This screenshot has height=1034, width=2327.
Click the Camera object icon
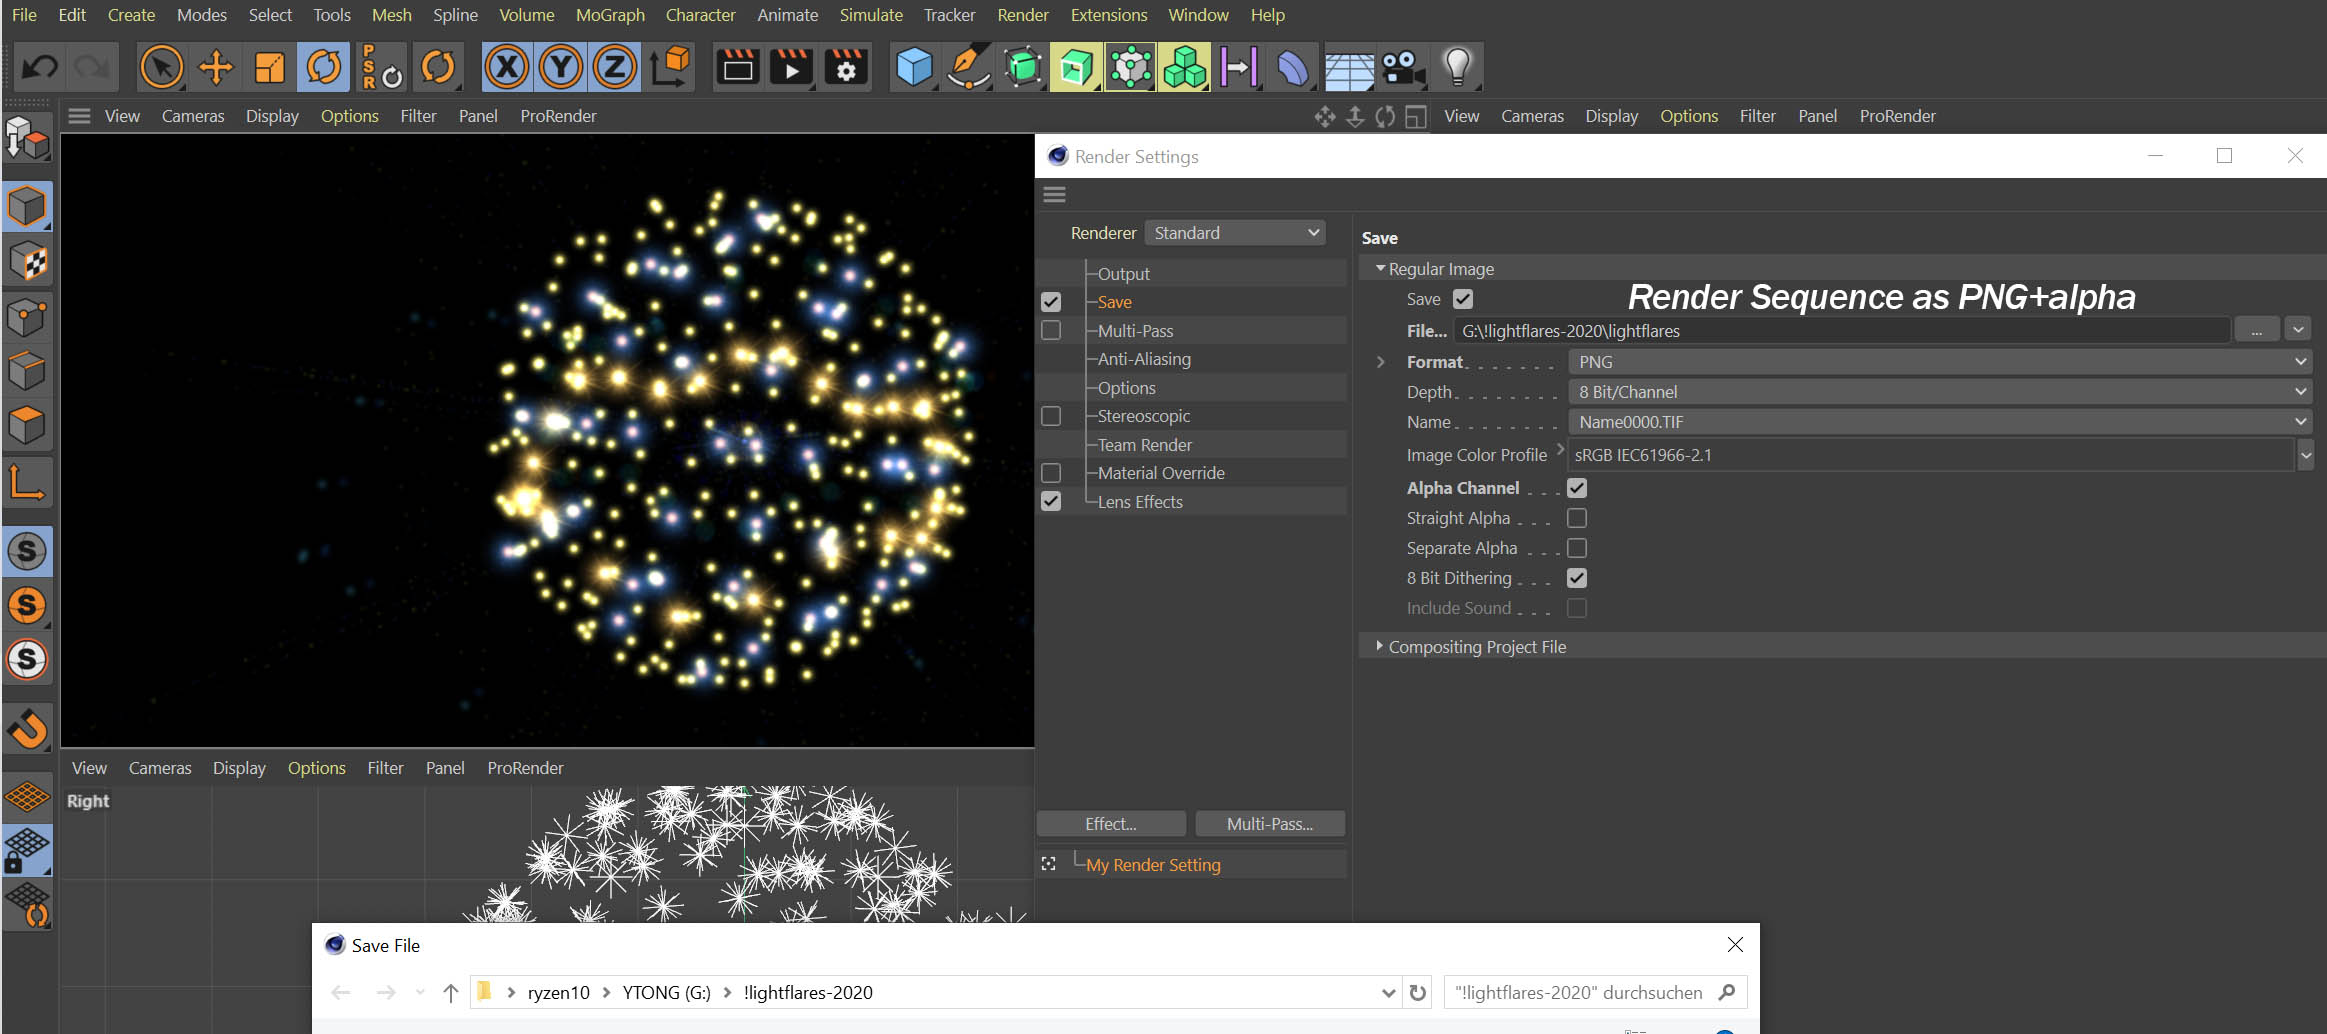point(1403,68)
